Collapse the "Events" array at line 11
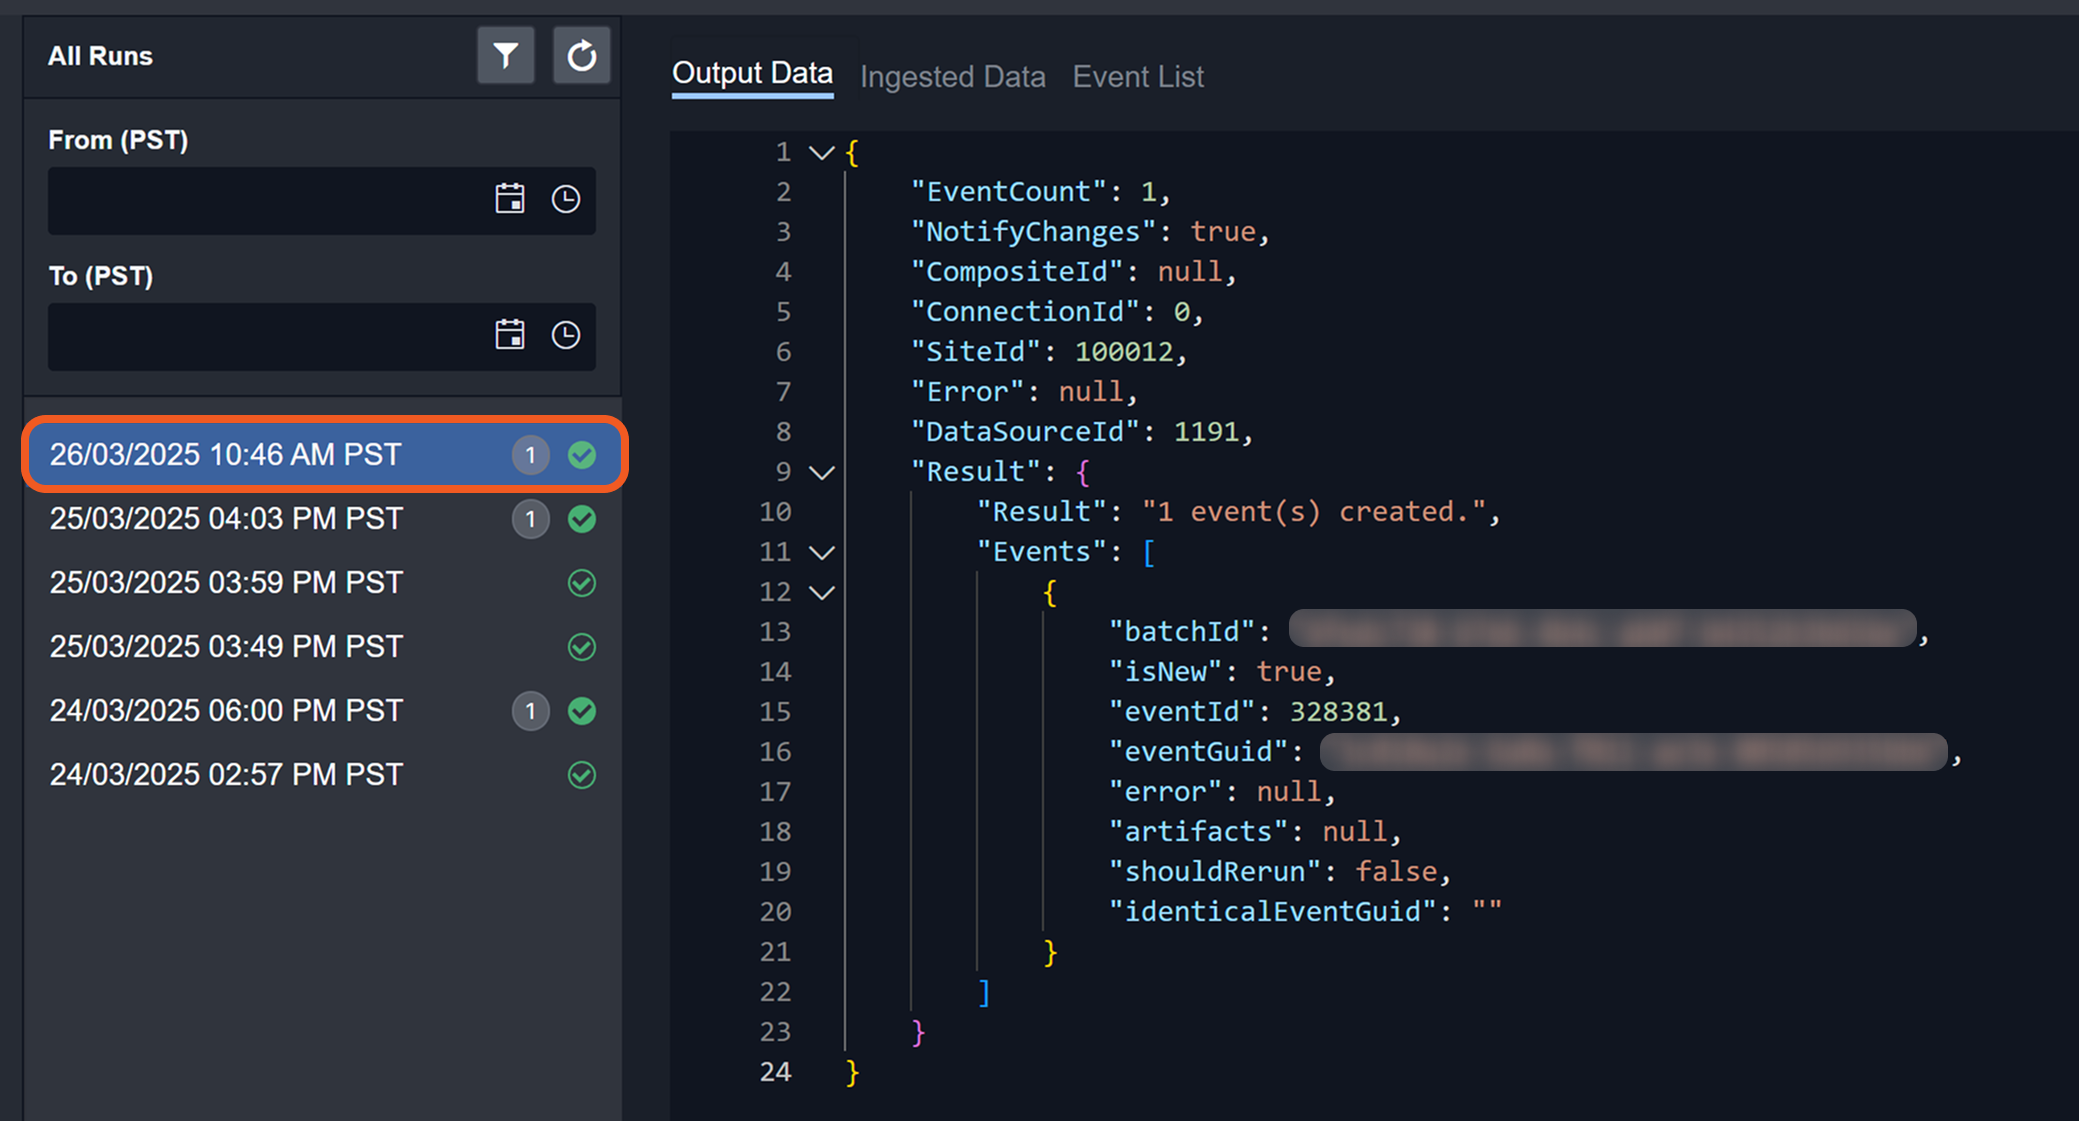Viewport: 2079px width, 1121px height. click(821, 553)
